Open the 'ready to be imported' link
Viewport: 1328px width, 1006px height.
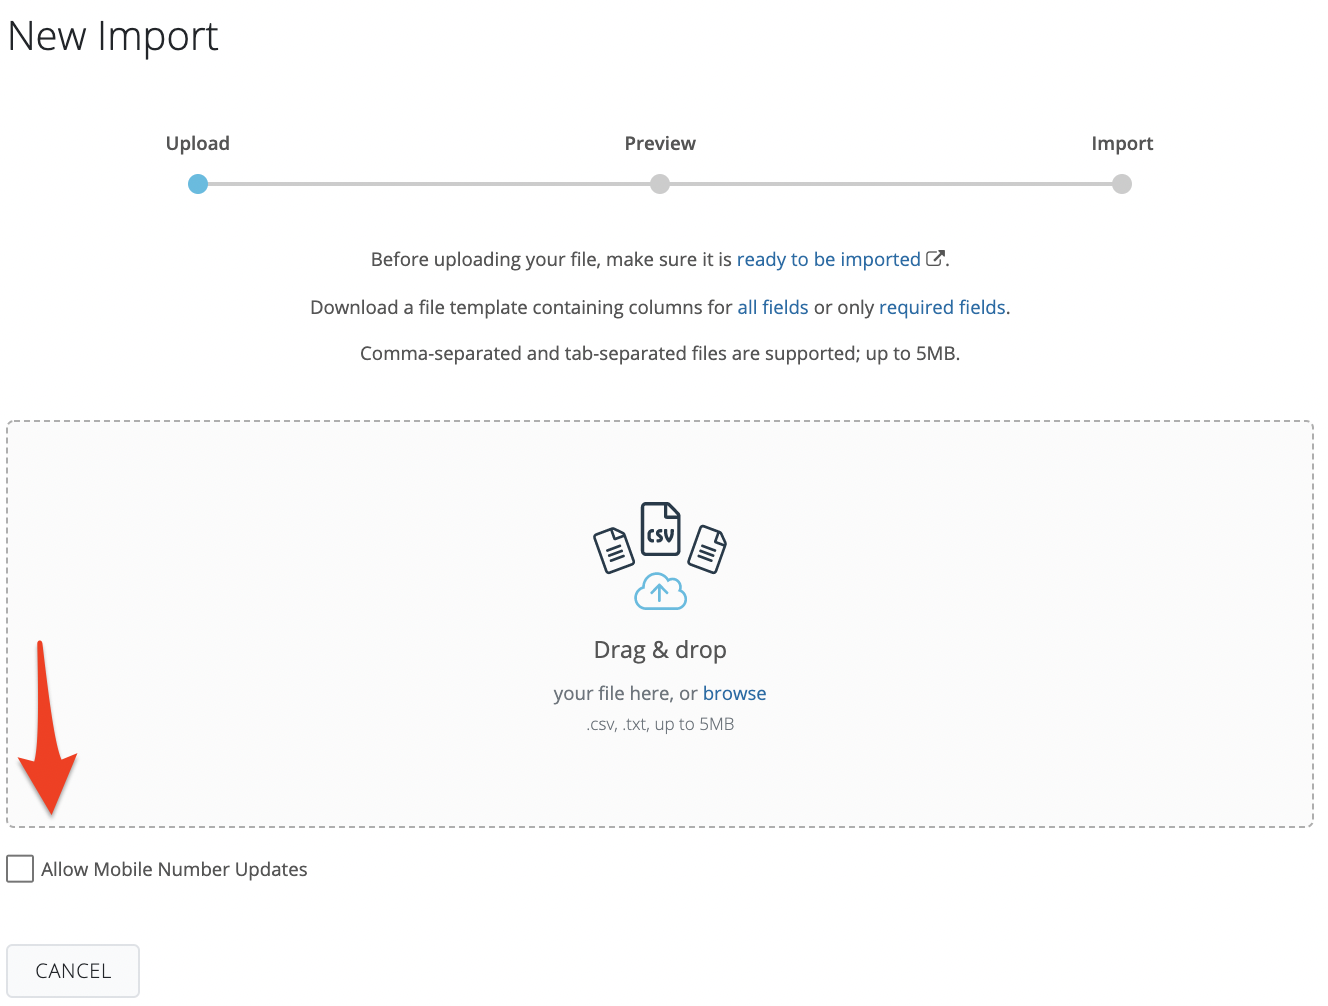(828, 259)
